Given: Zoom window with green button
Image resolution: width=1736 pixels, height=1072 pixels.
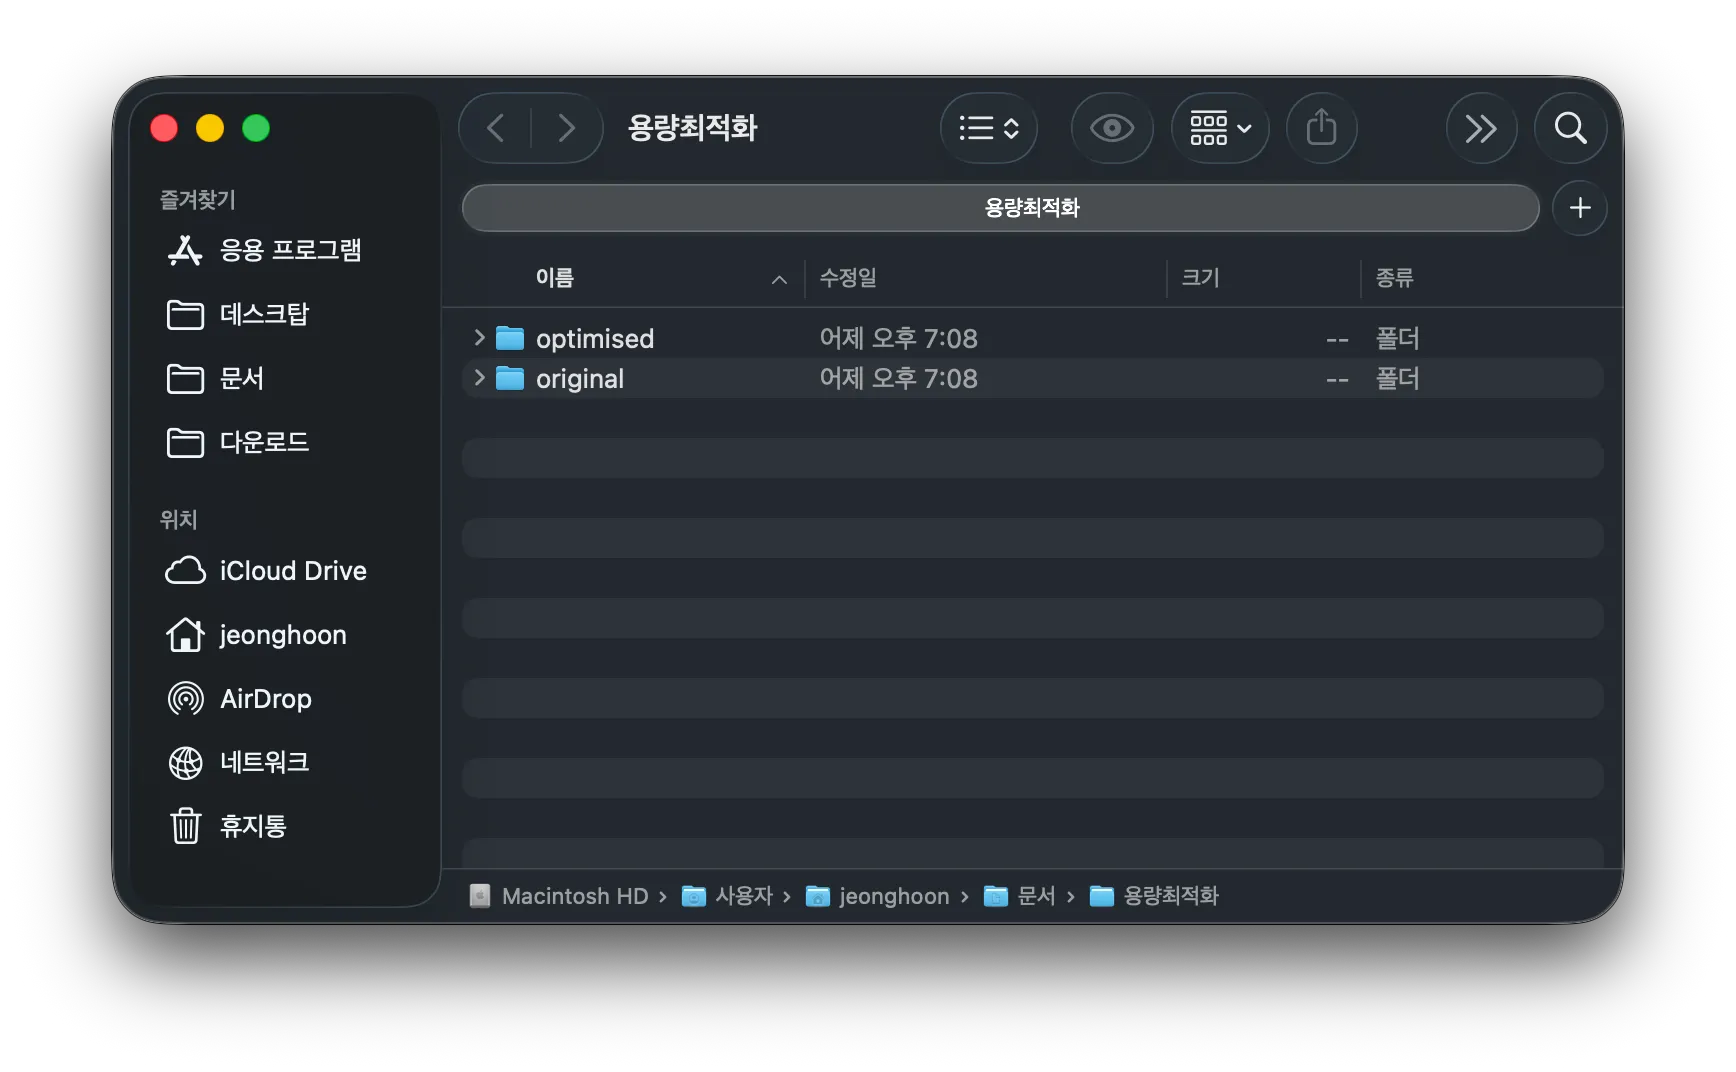Looking at the screenshot, I should click(256, 128).
